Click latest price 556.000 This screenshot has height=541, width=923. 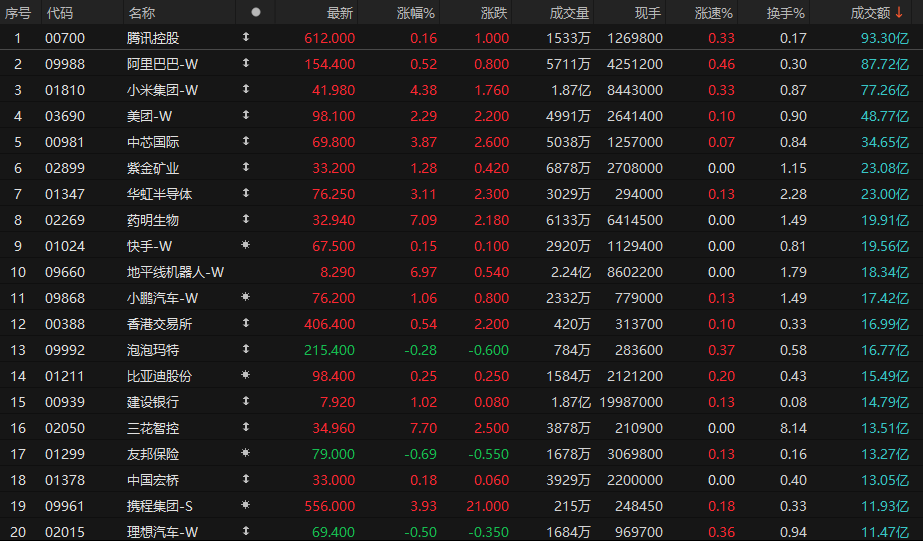(330, 506)
